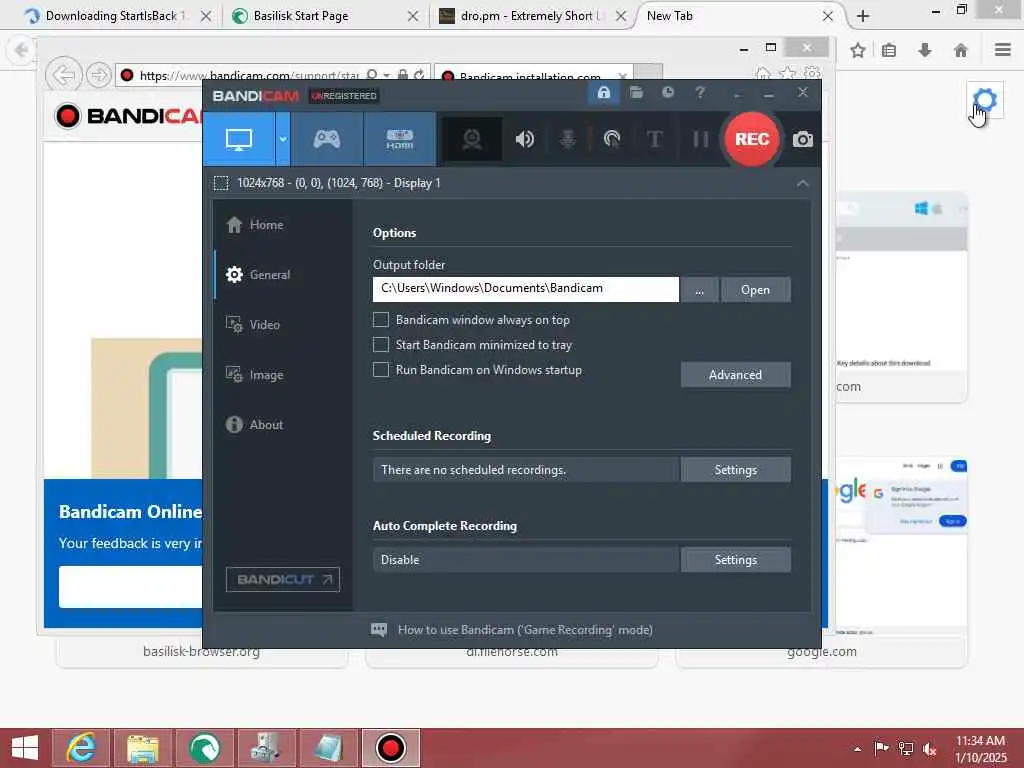
Task: Bookmark this page with star icon
Action: coord(857,50)
